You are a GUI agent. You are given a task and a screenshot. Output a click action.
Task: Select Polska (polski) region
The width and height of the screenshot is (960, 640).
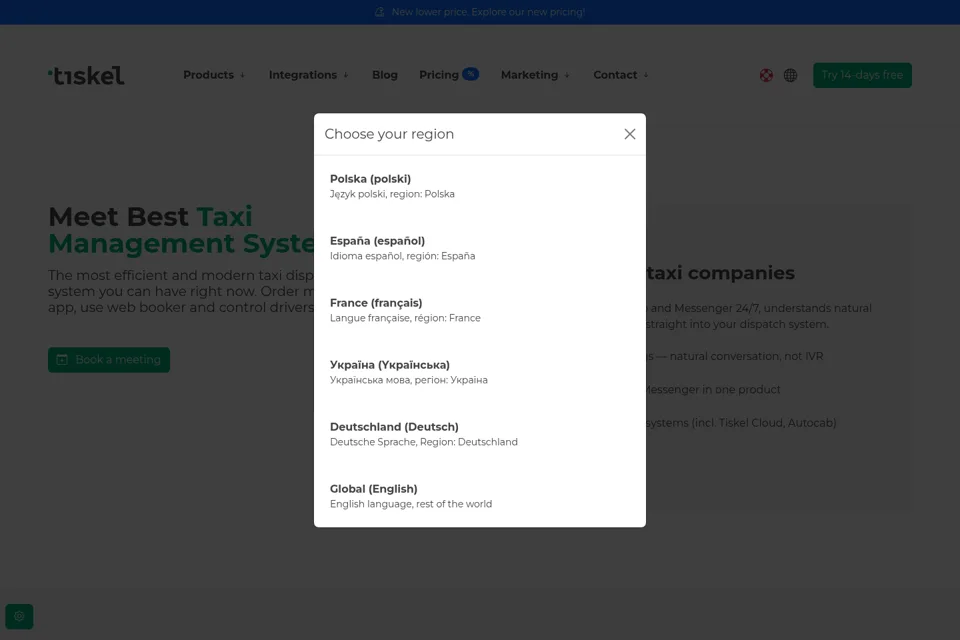[x=479, y=186]
